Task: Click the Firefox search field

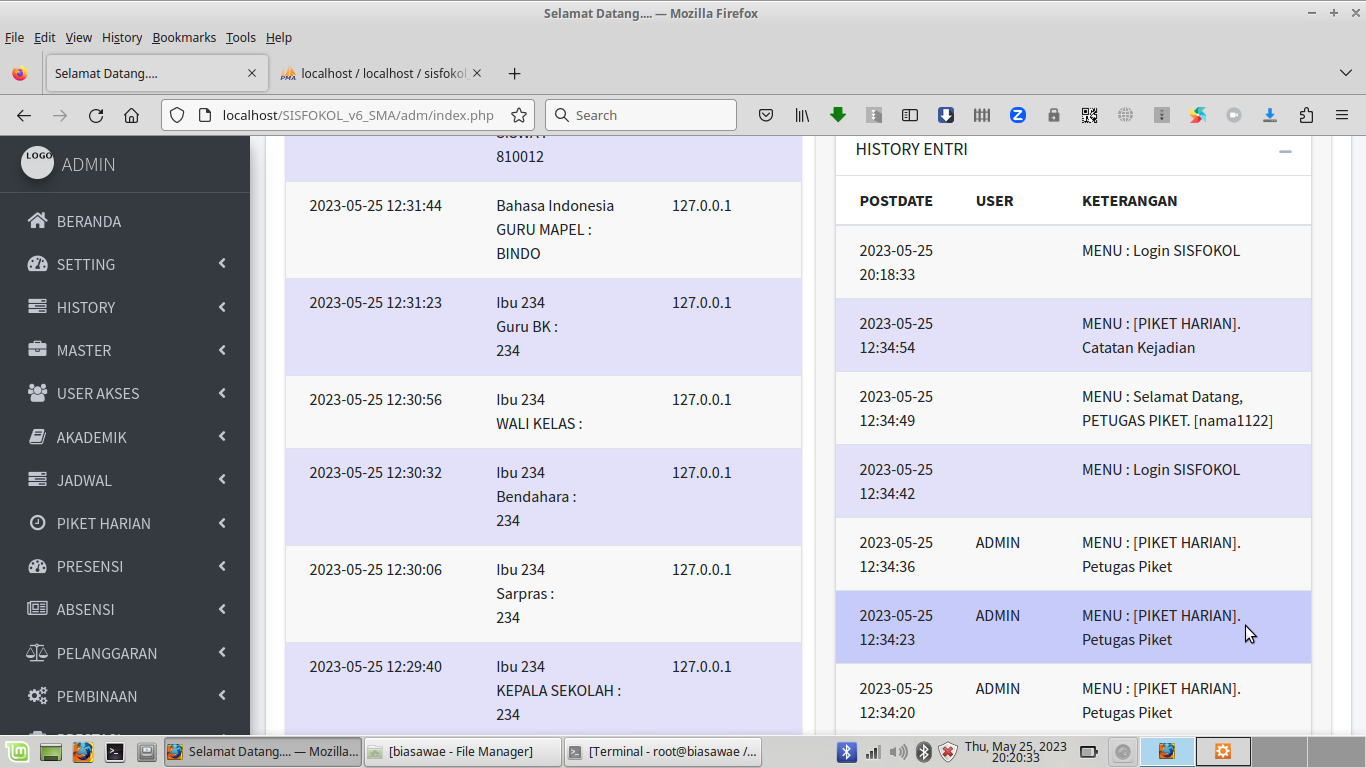Action: coord(640,115)
